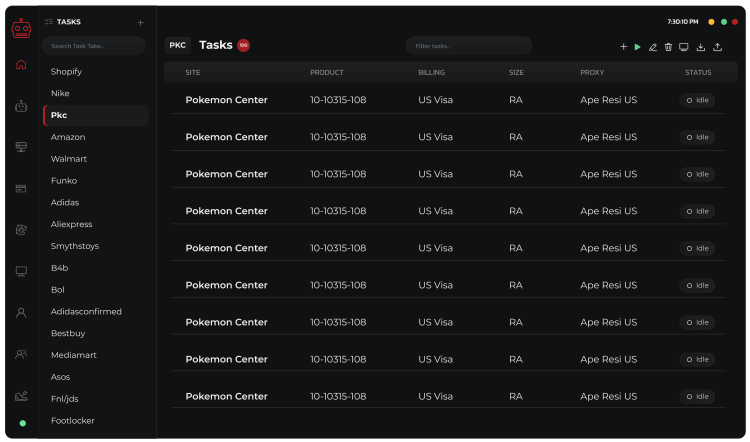Add a task tab with plus next to TASKS header
The height and width of the screenshot is (442, 750).
140,22
